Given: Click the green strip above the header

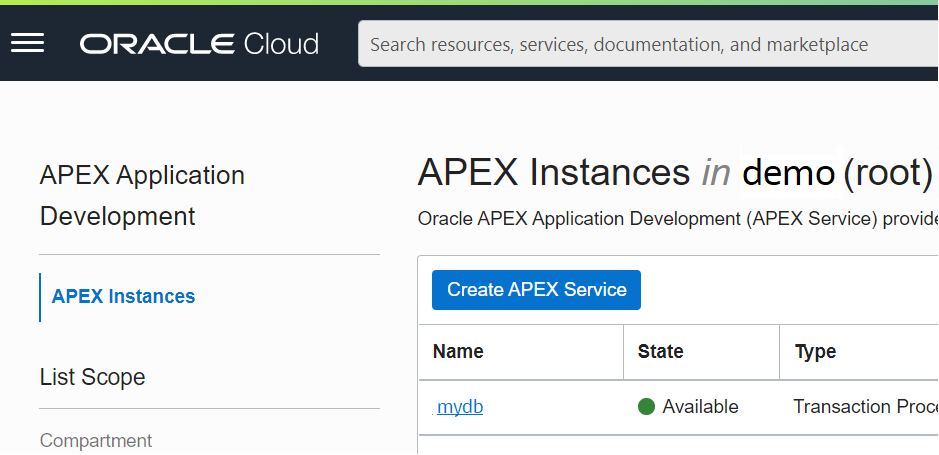Looking at the screenshot, I should [469, 2].
